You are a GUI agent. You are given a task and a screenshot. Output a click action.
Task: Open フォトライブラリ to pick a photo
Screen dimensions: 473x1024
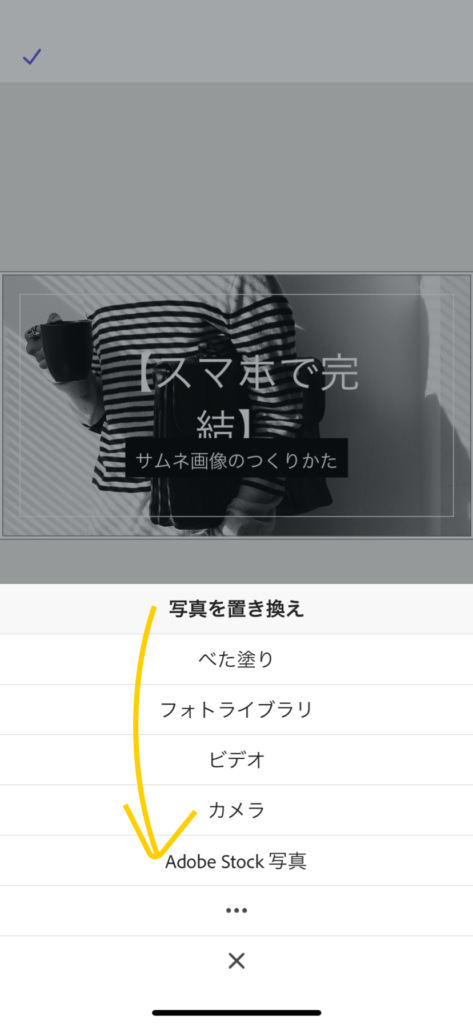(236, 709)
